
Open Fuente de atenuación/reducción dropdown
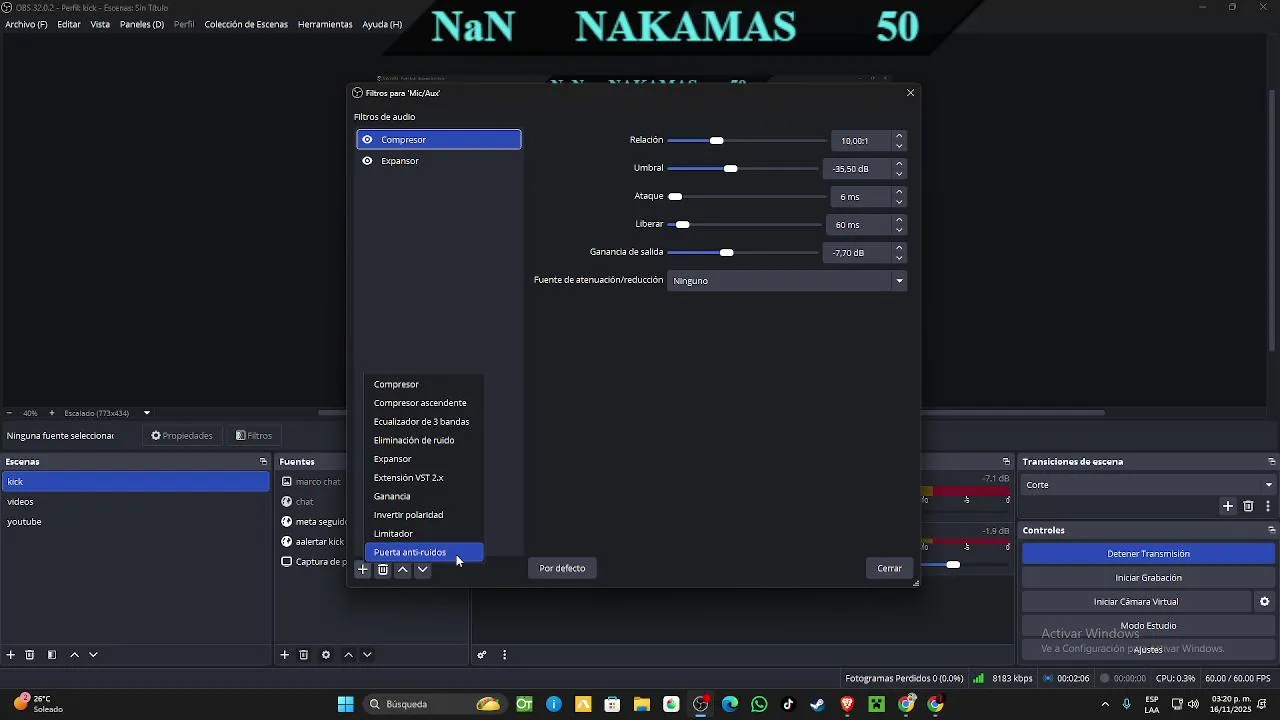click(787, 281)
